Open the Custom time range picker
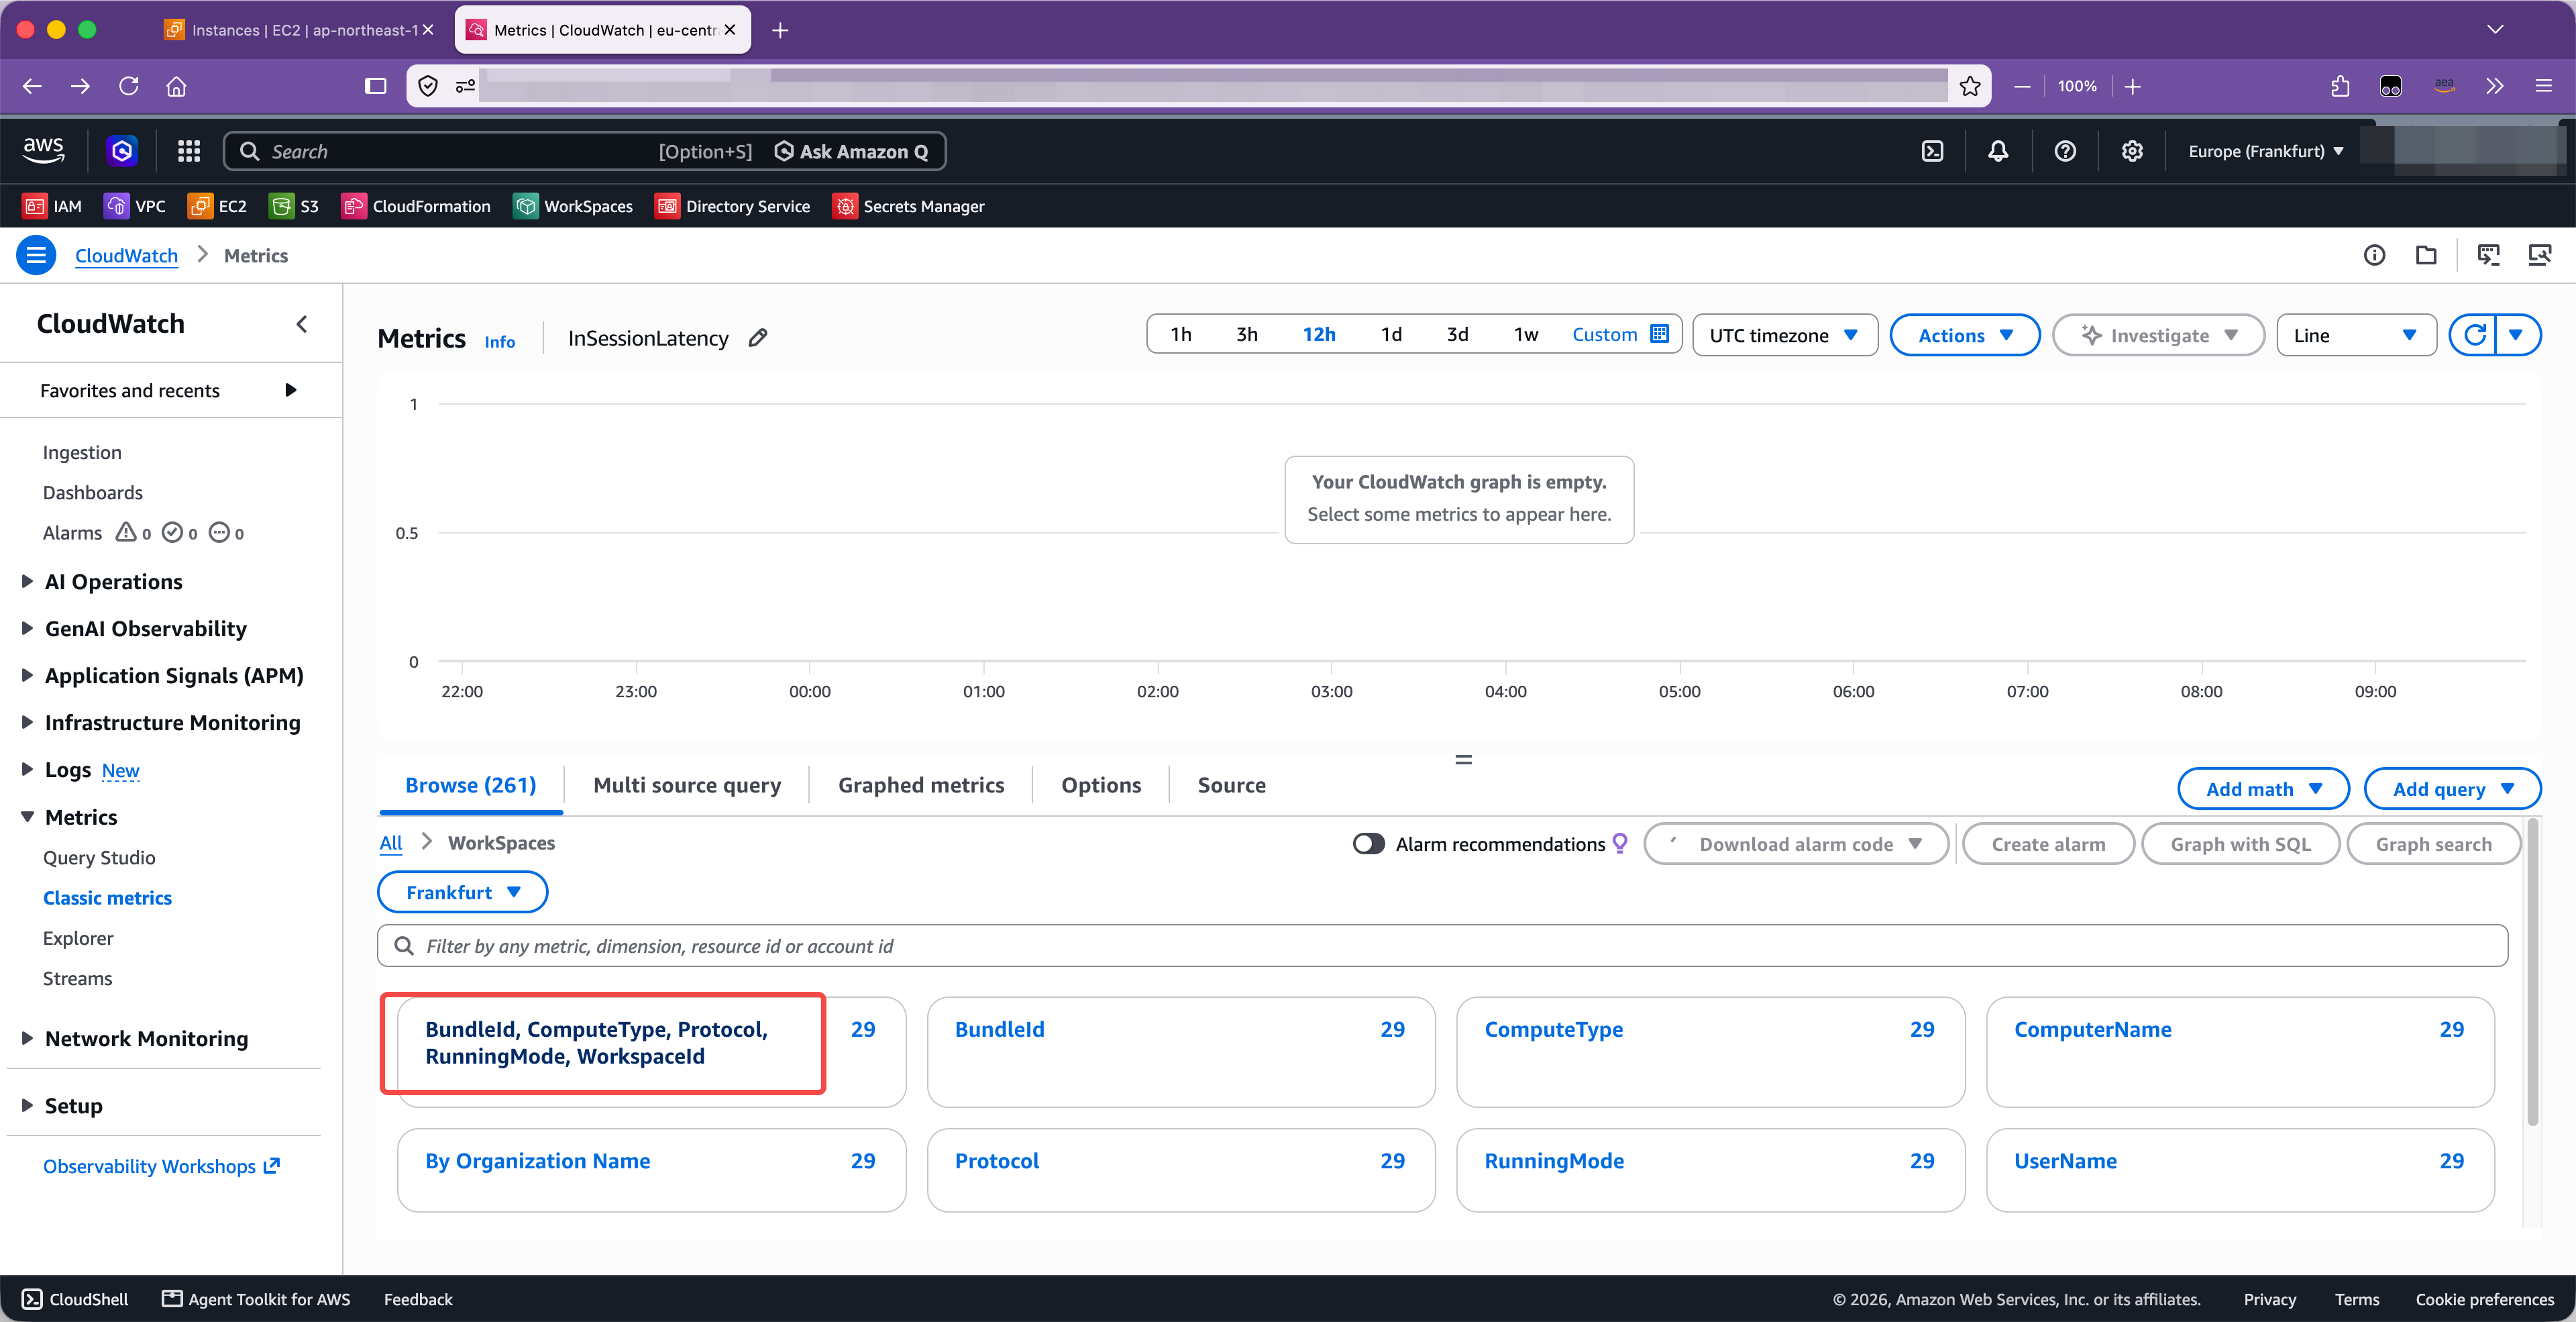The image size is (2576, 1322). [x=1620, y=335]
